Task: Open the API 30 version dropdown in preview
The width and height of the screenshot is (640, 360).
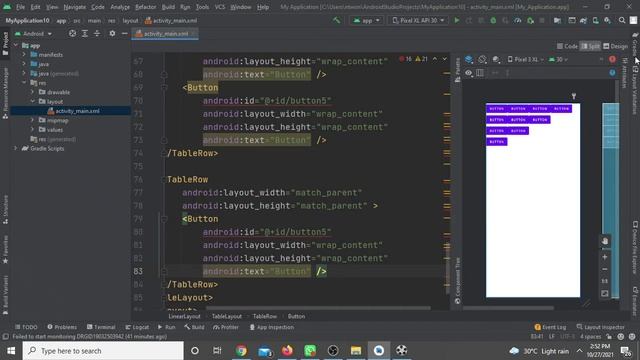Action: coord(558,60)
